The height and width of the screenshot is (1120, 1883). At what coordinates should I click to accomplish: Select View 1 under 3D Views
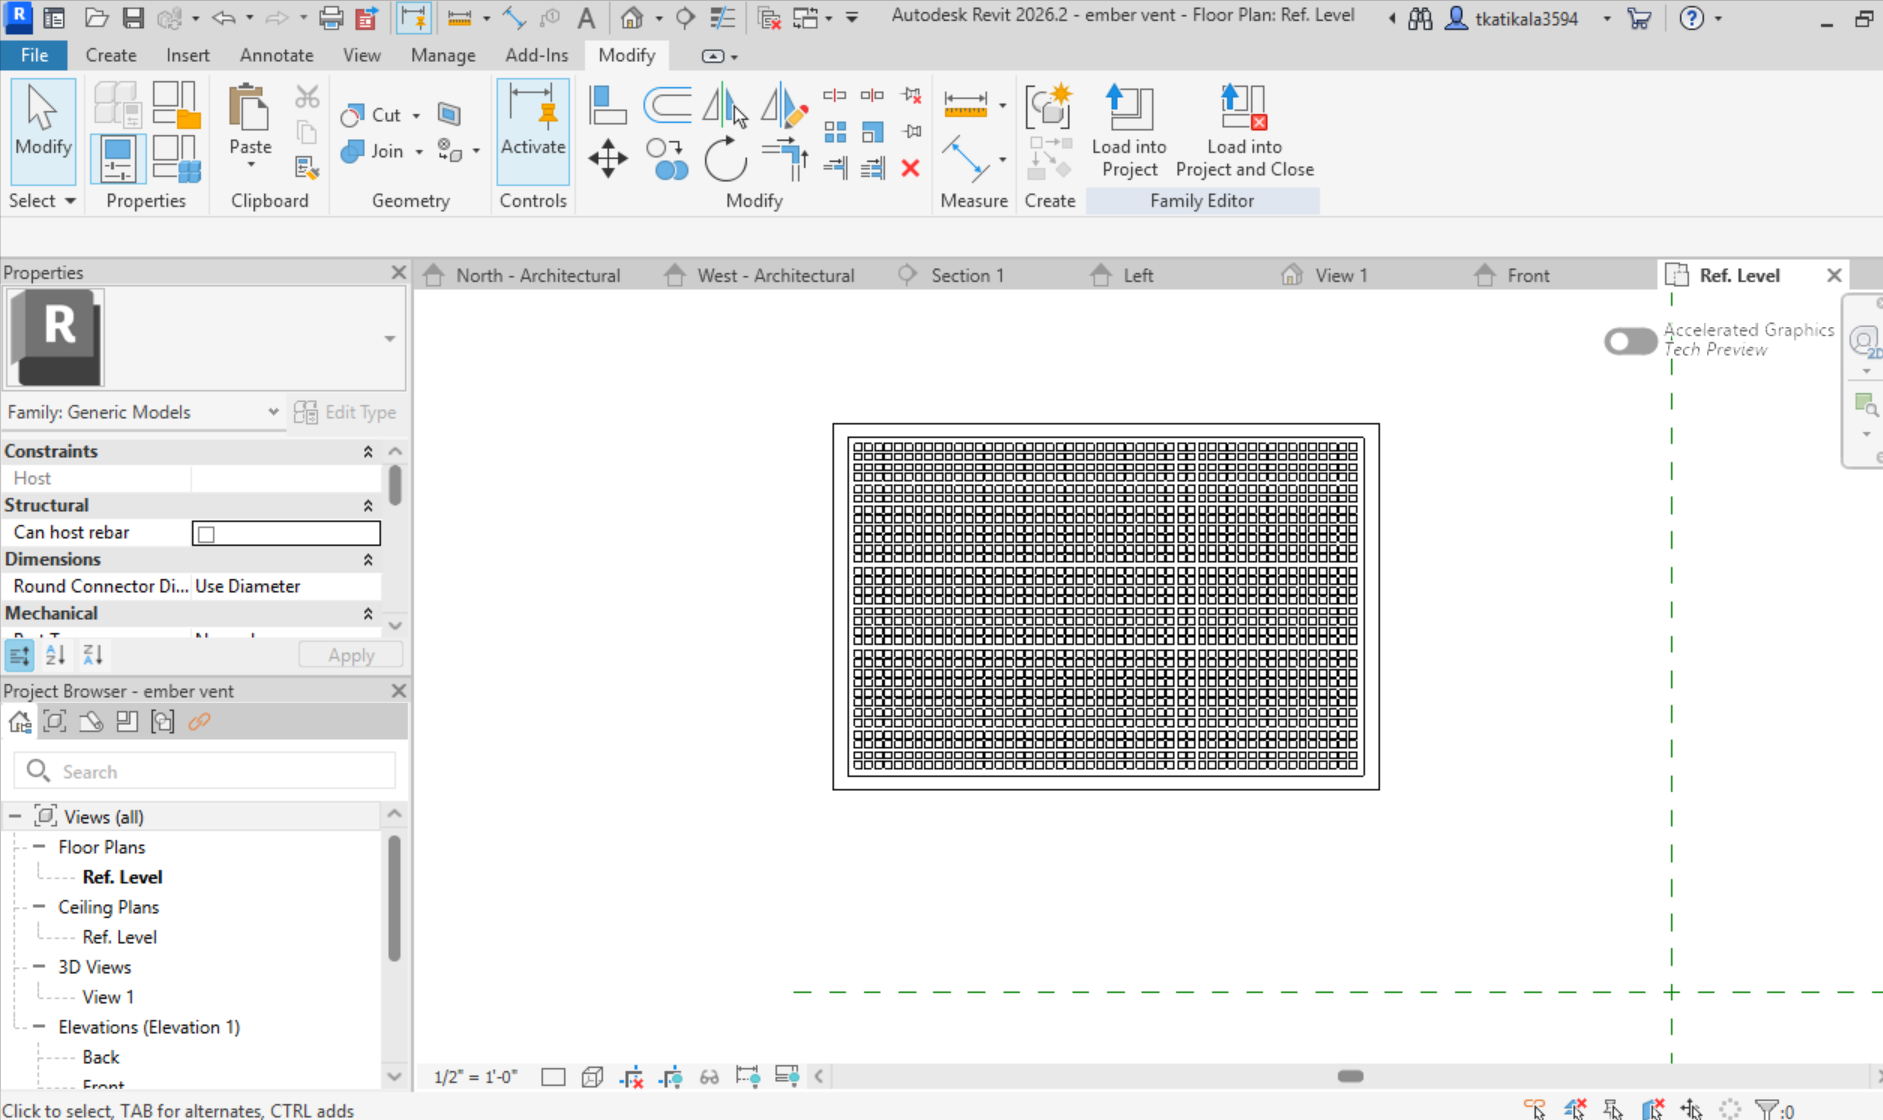[108, 997]
